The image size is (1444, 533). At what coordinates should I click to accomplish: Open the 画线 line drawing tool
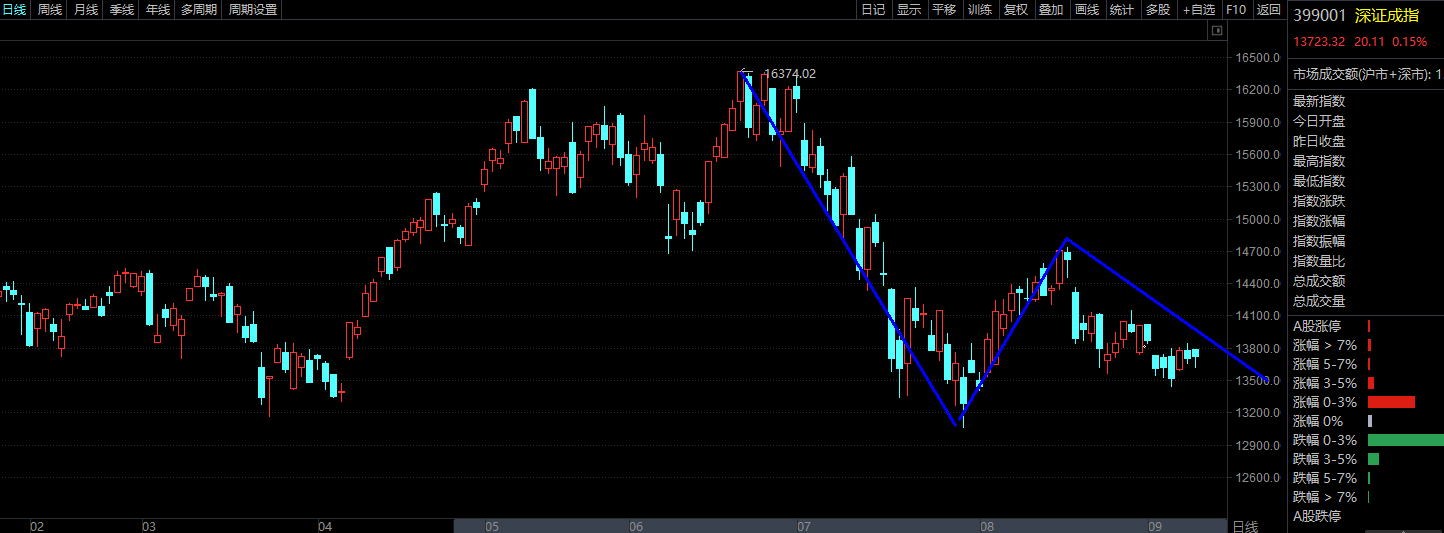click(x=1086, y=9)
